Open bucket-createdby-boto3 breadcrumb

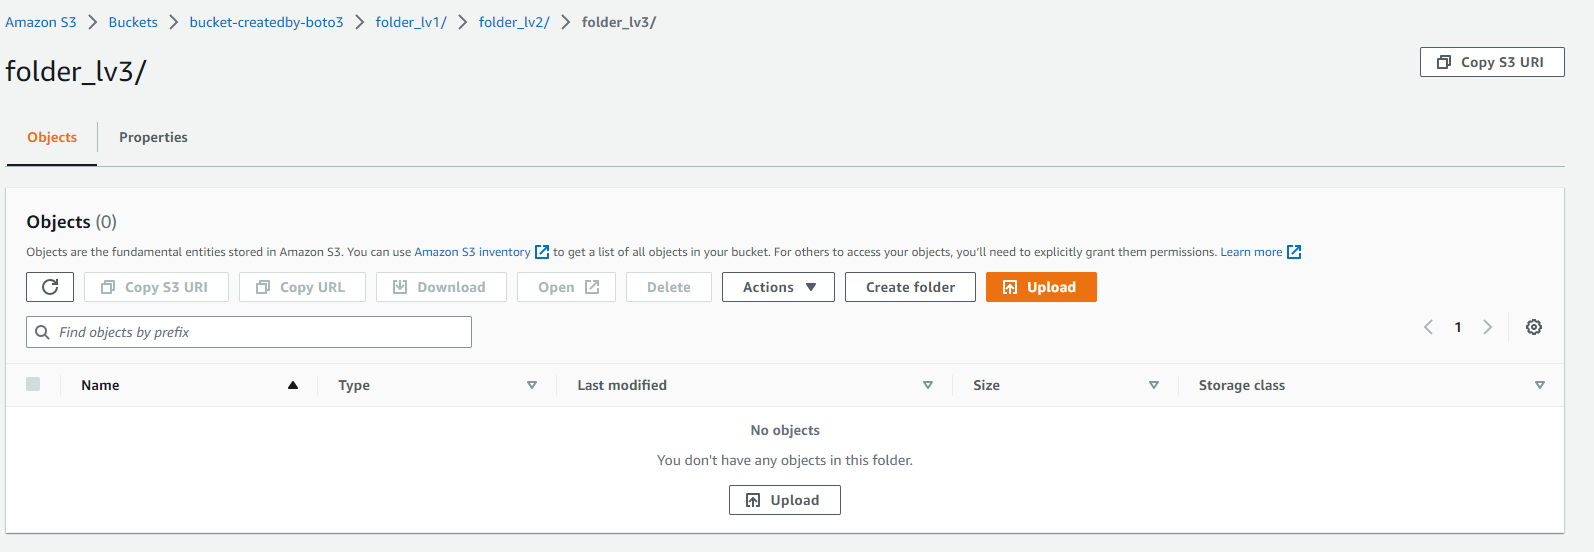[x=267, y=22]
